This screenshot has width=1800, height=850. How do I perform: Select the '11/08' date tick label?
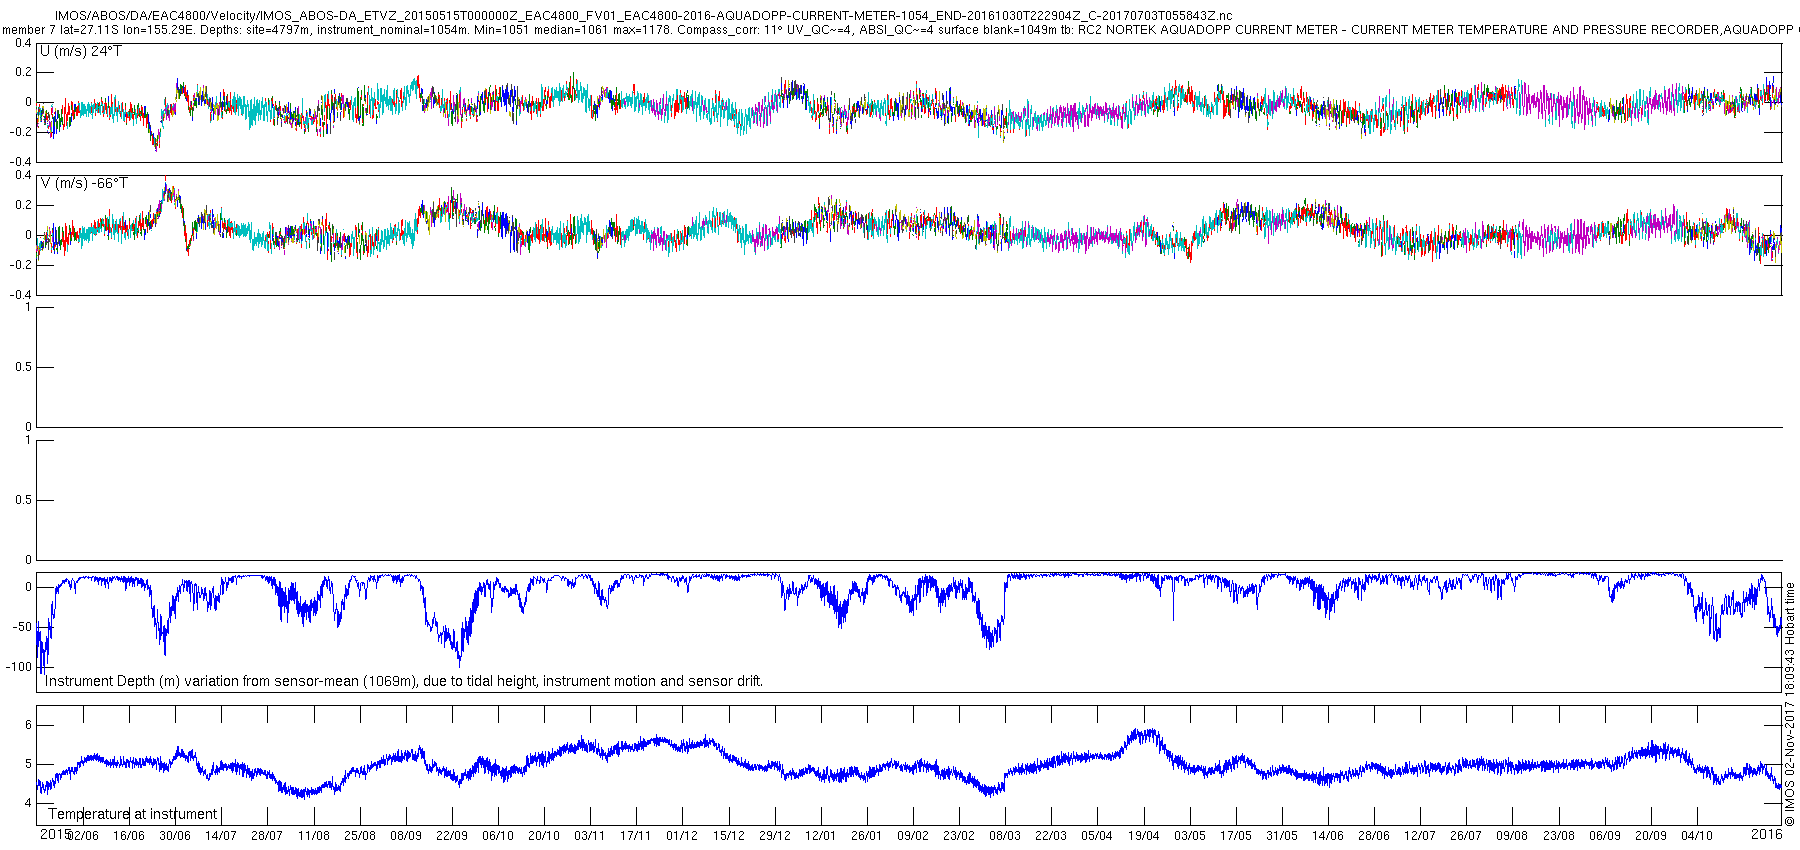point(314,836)
